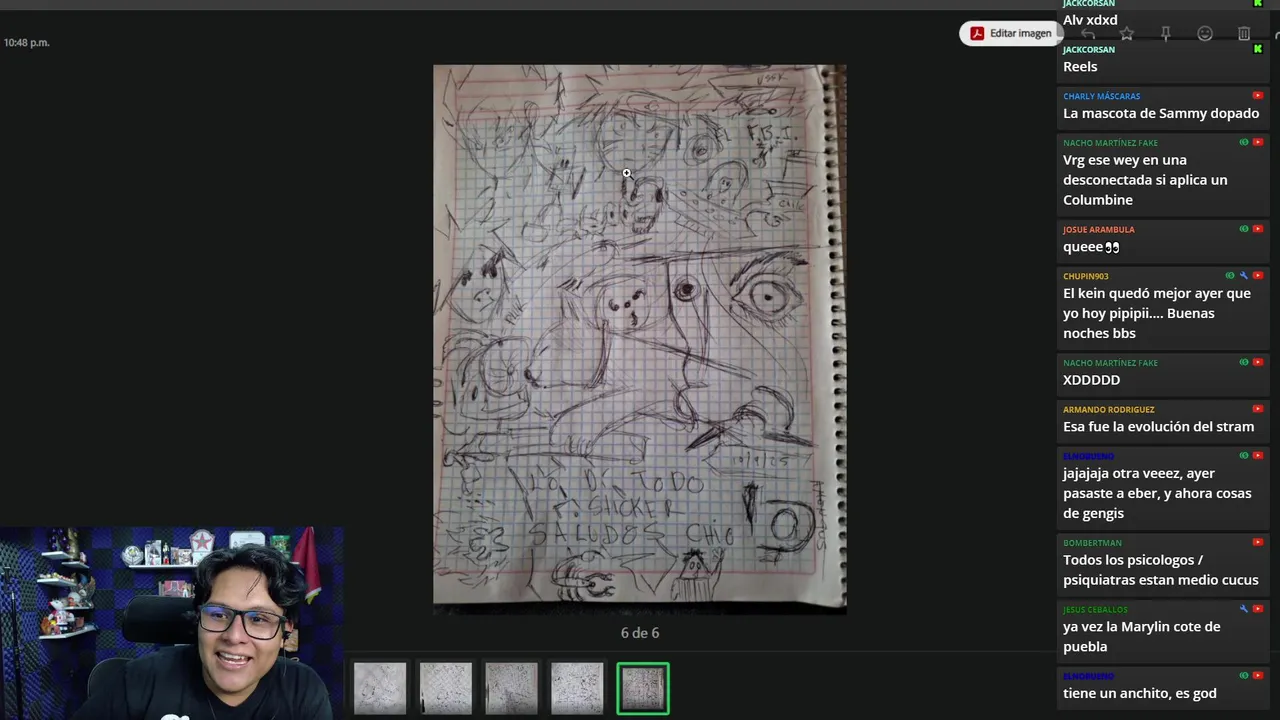Viewport: 1280px width, 720px height.
Task: Click the pin message icon in chat toolbar
Action: (1166, 34)
